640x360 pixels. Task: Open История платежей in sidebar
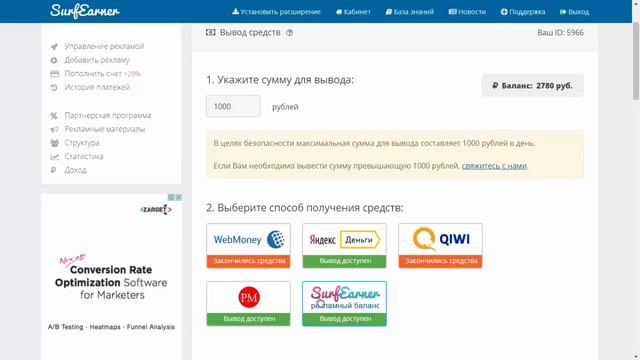[x=97, y=87]
